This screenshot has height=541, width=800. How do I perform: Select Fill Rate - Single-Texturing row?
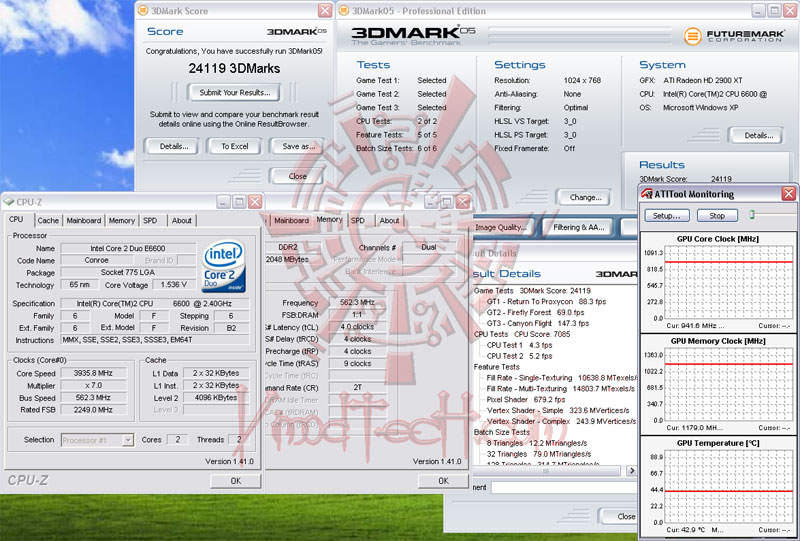point(561,378)
